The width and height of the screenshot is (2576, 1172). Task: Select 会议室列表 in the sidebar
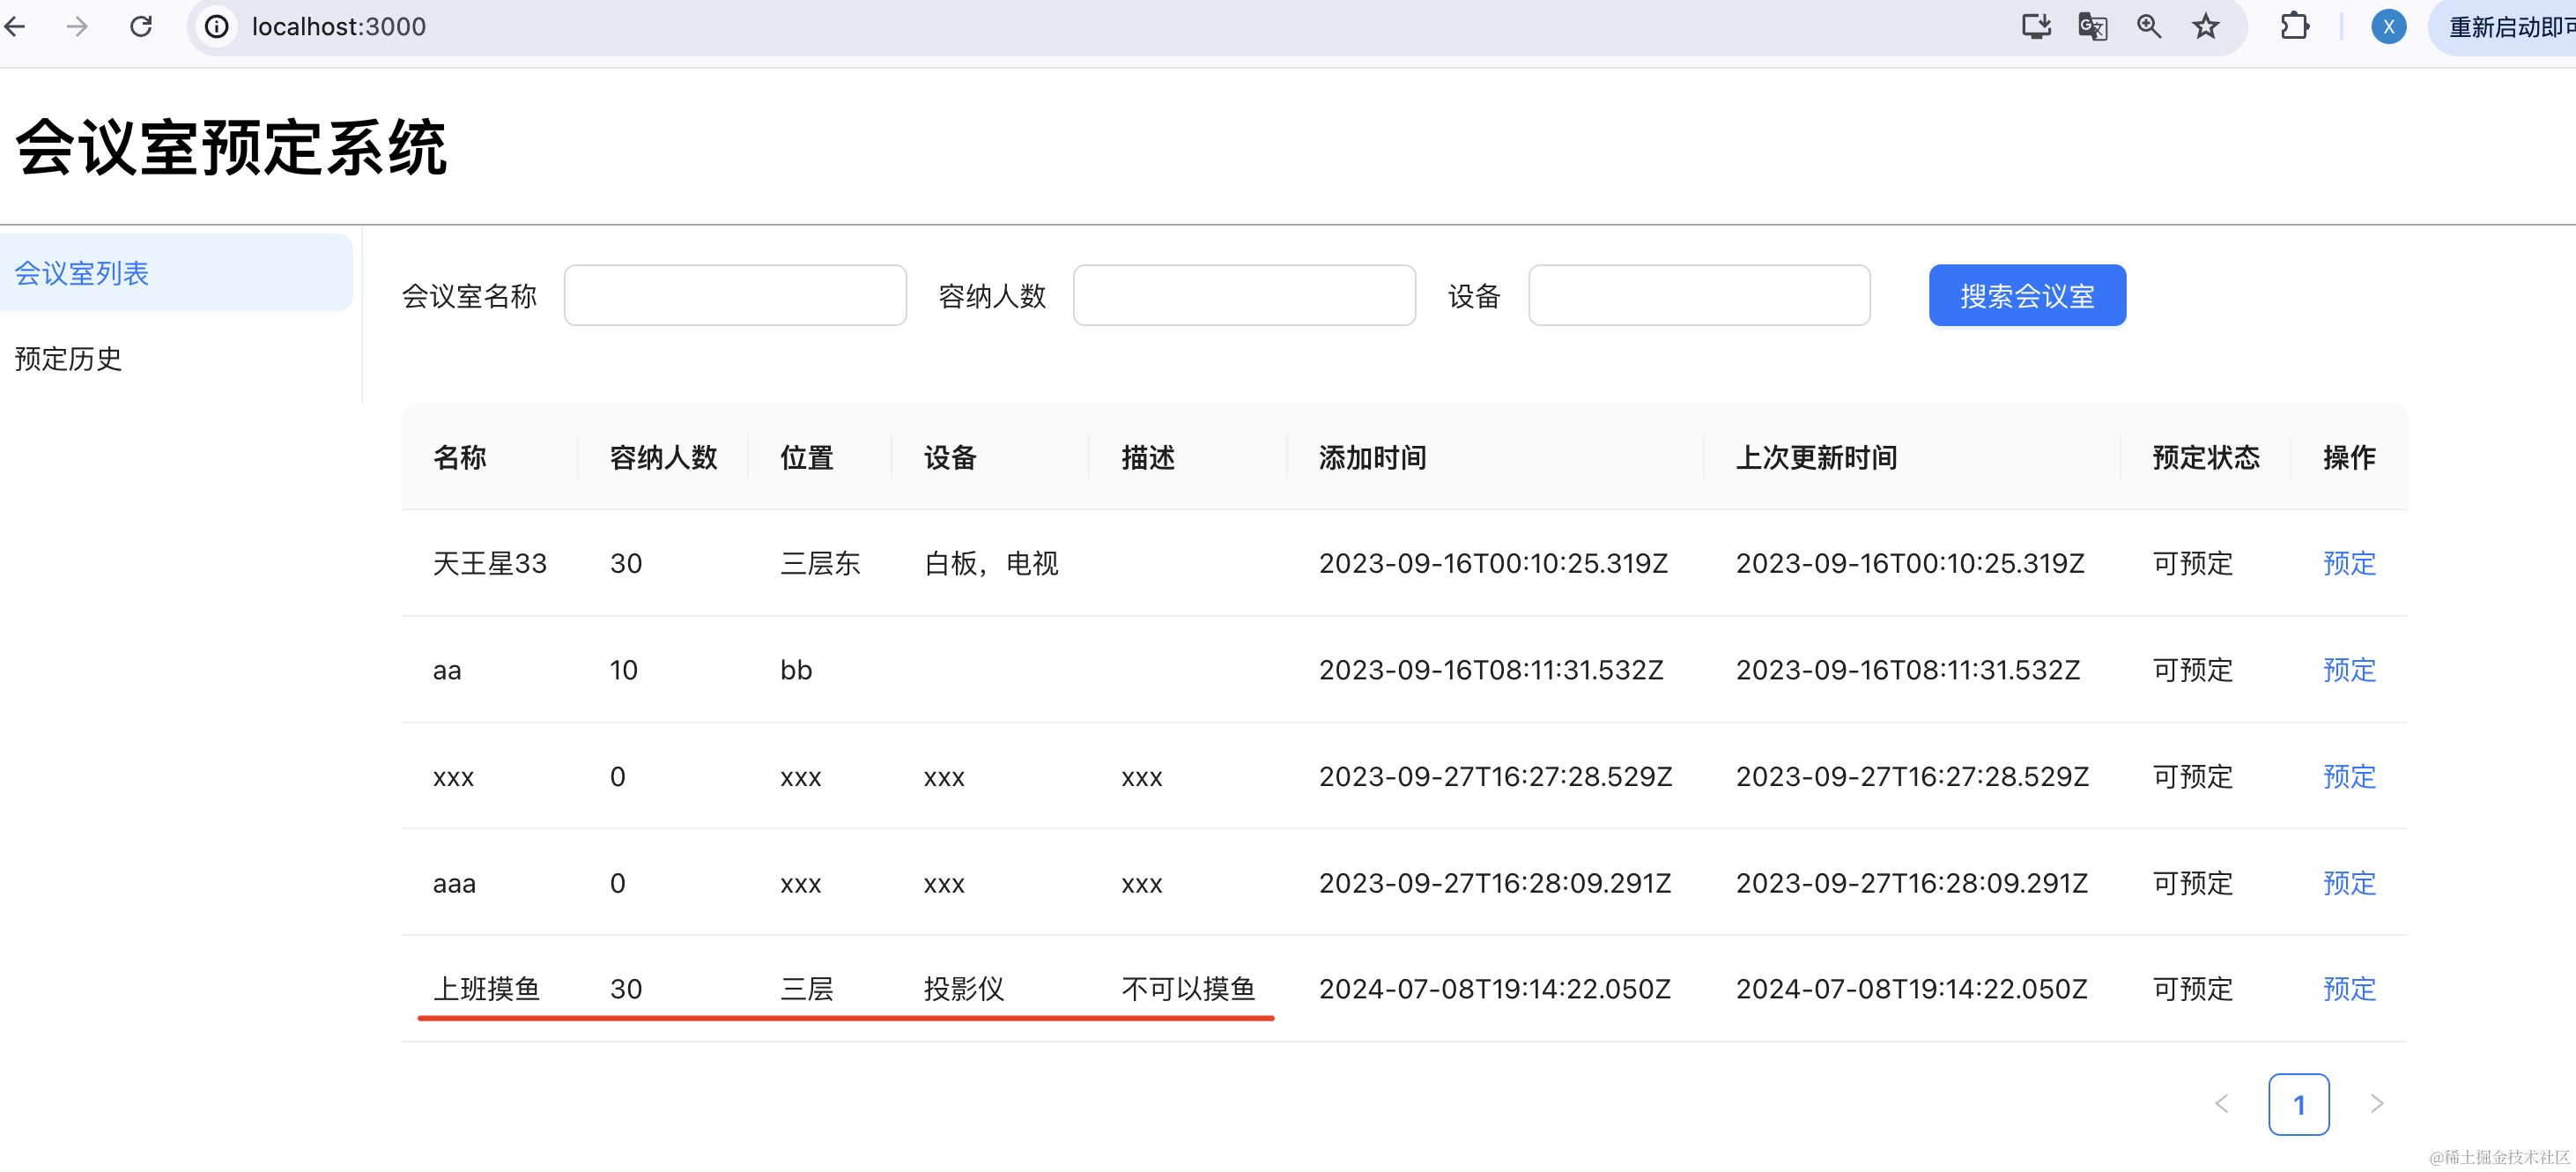click(x=82, y=273)
